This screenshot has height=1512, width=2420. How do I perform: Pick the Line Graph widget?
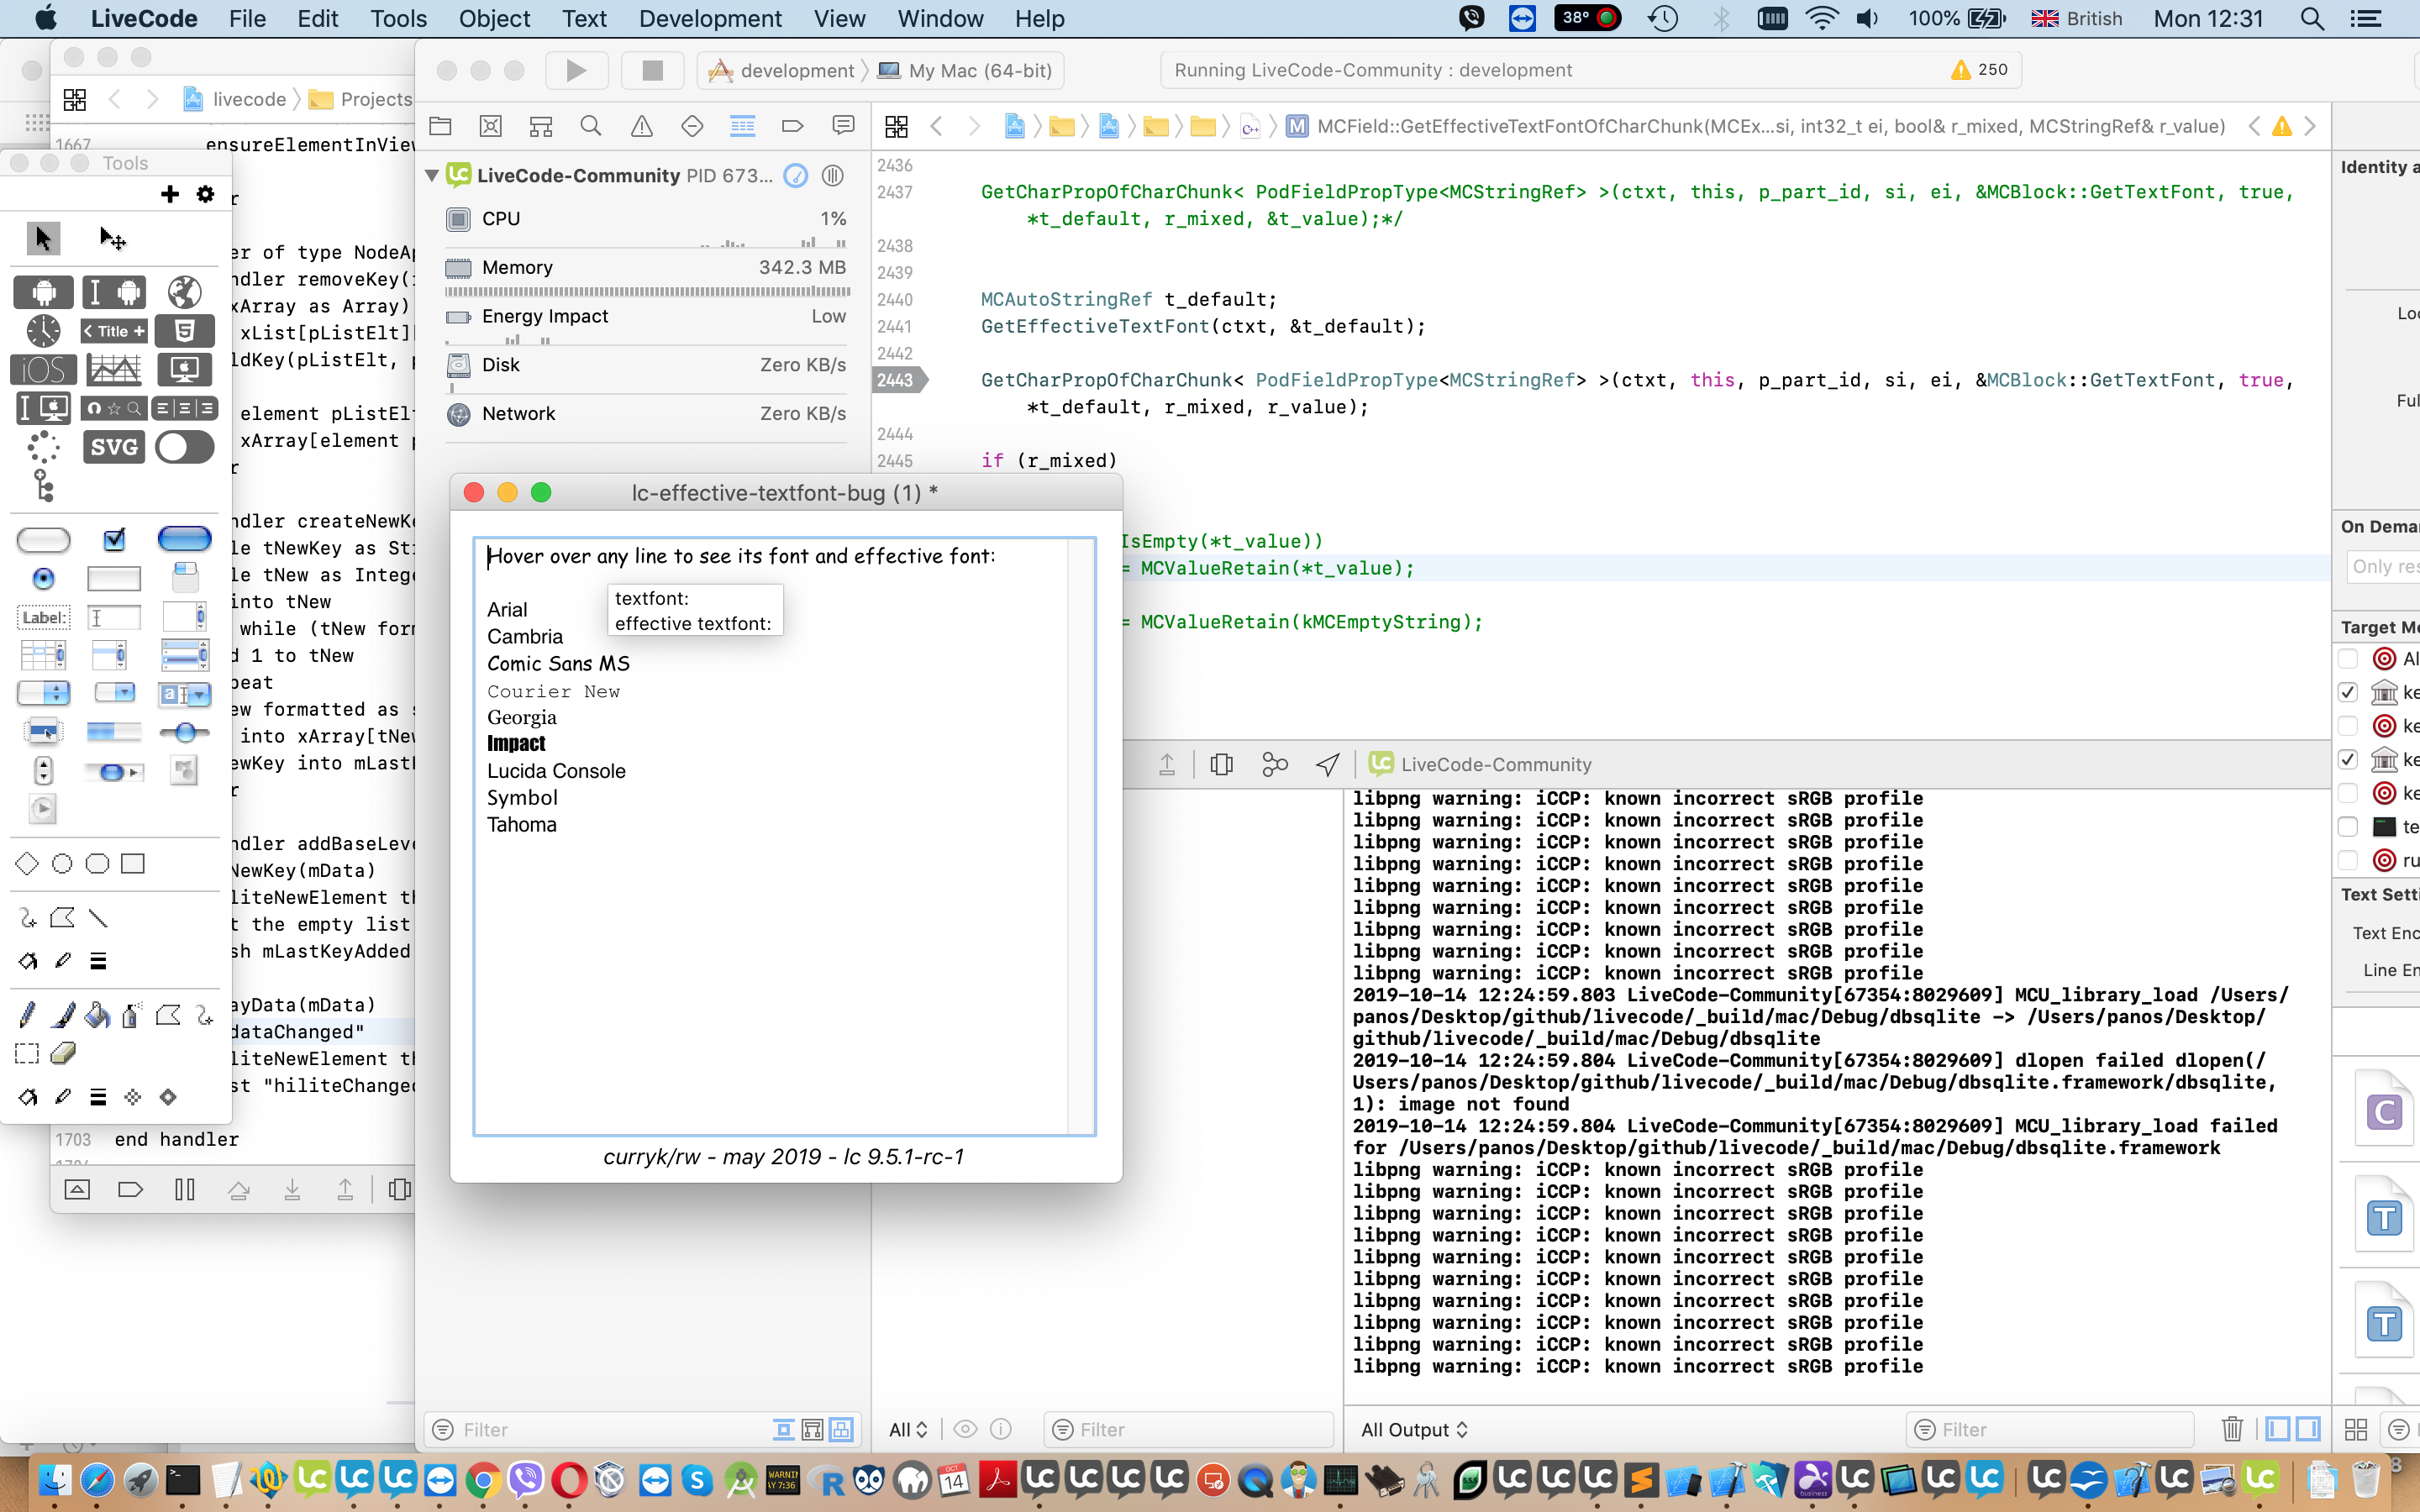pyautogui.click(x=114, y=370)
